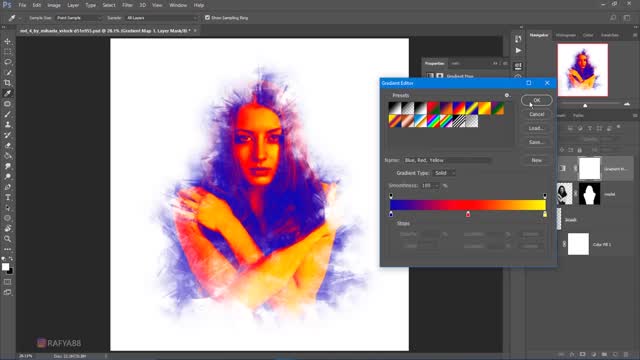The image size is (640, 360).
Task: Open the collapsed Actions panel play icon
Action: coord(518,51)
